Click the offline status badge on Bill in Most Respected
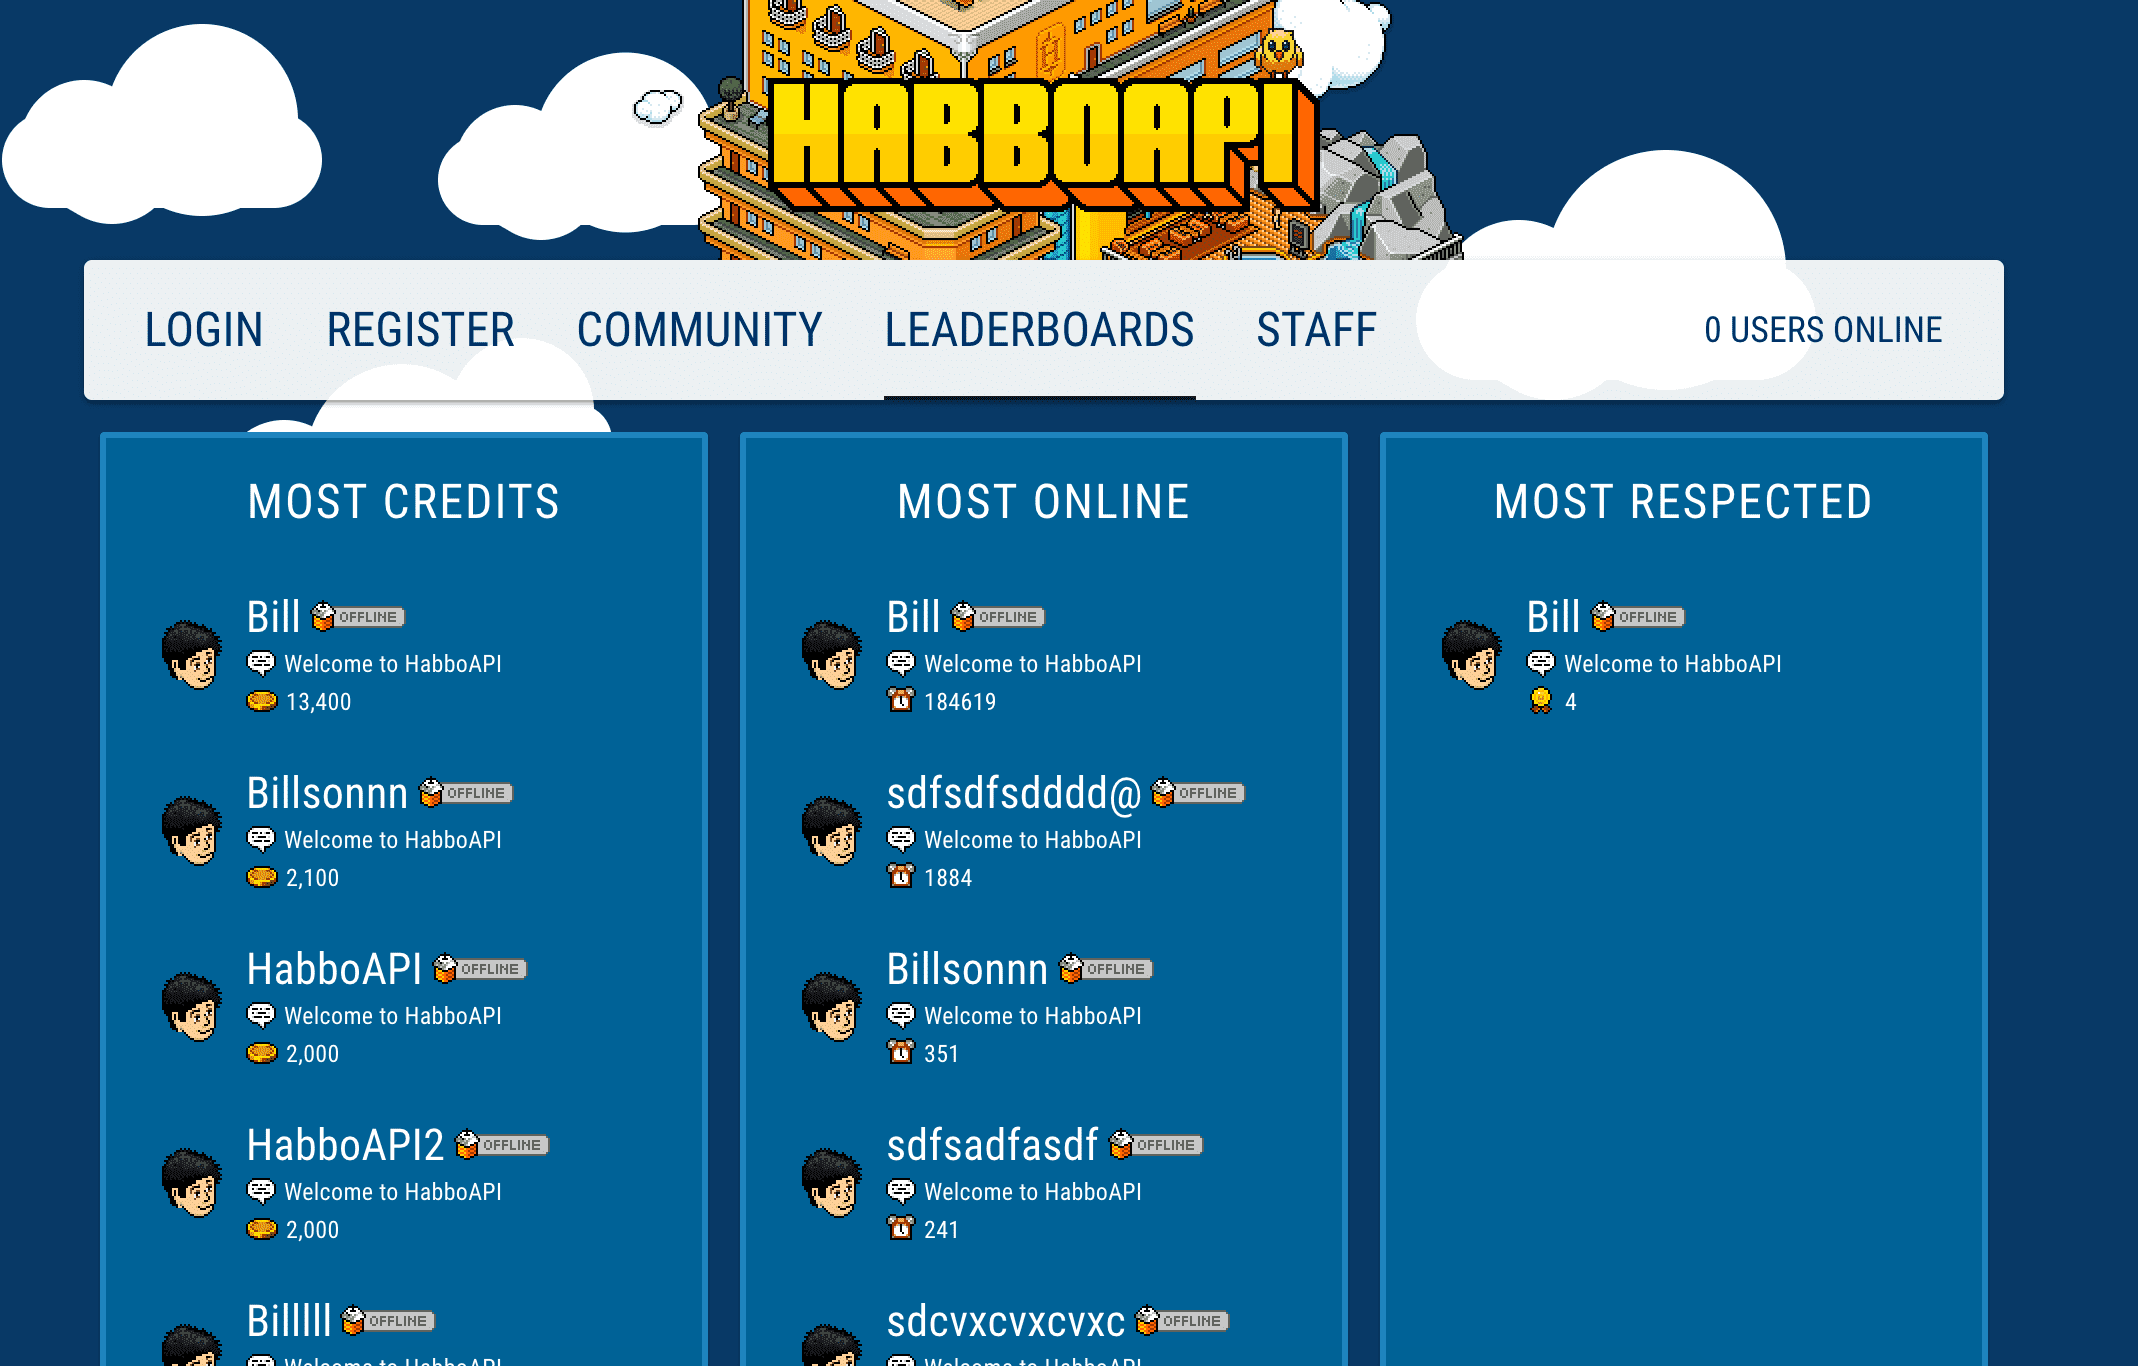2138x1366 pixels. 1636,617
